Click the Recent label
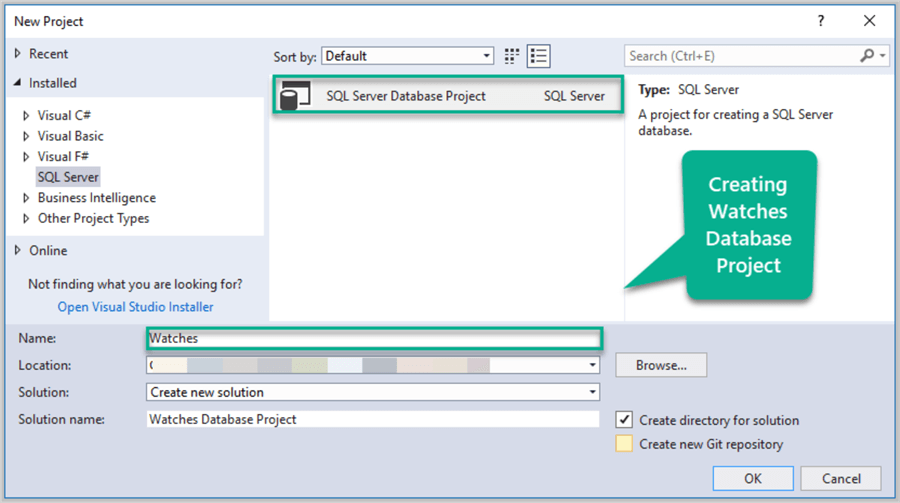 pyautogui.click(x=49, y=53)
